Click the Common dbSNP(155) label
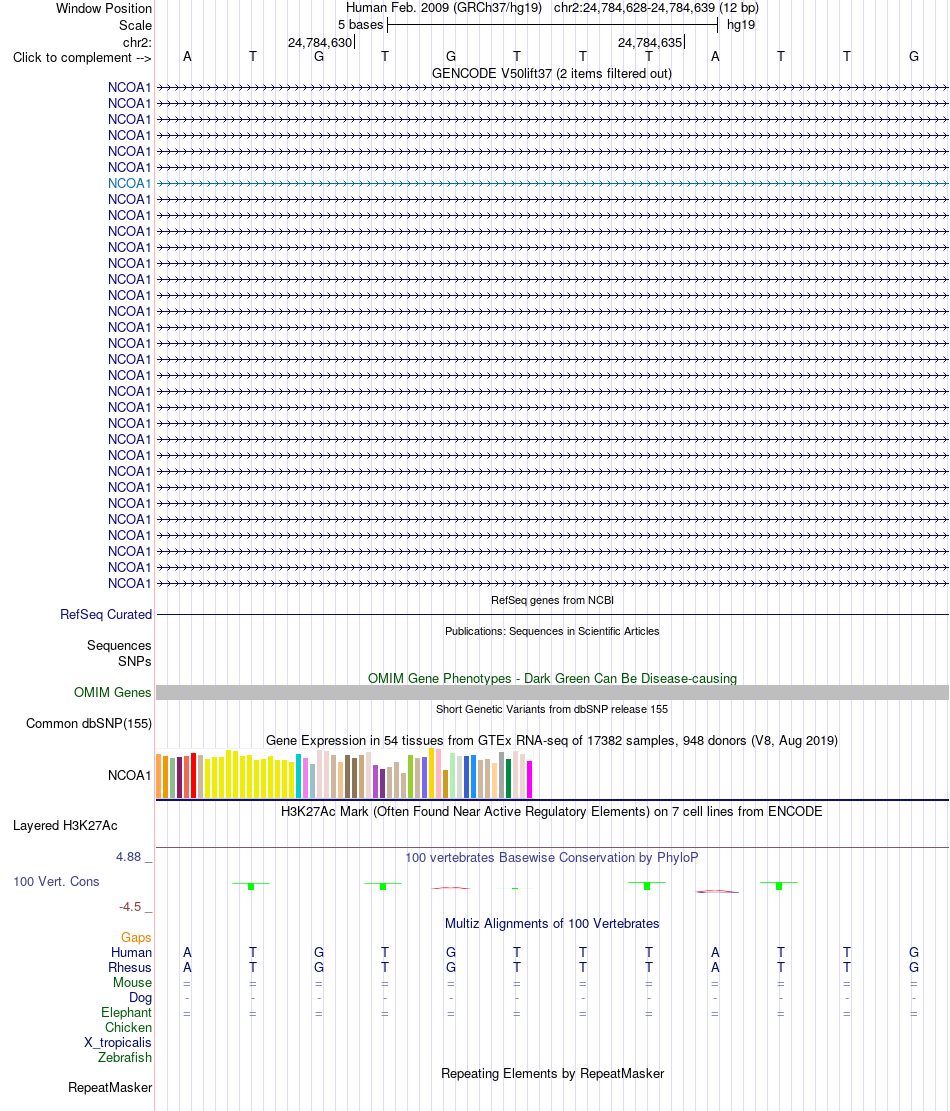 pyautogui.click(x=89, y=723)
